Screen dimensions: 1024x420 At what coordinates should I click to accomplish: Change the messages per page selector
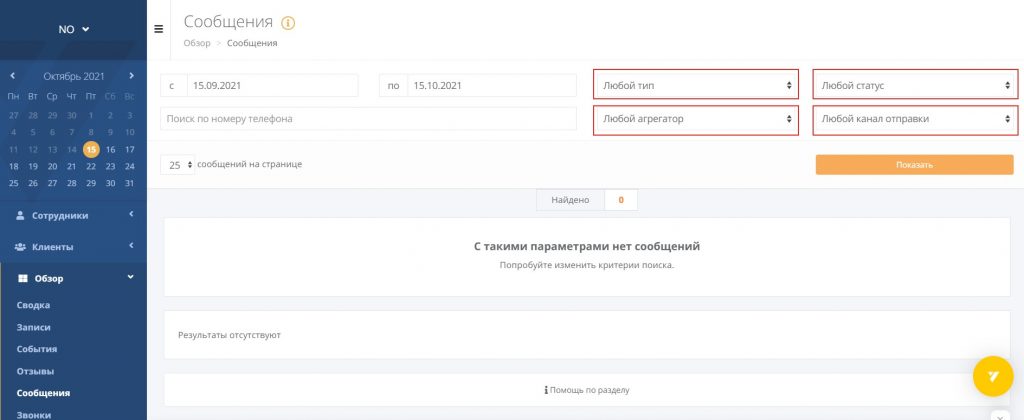tap(178, 165)
